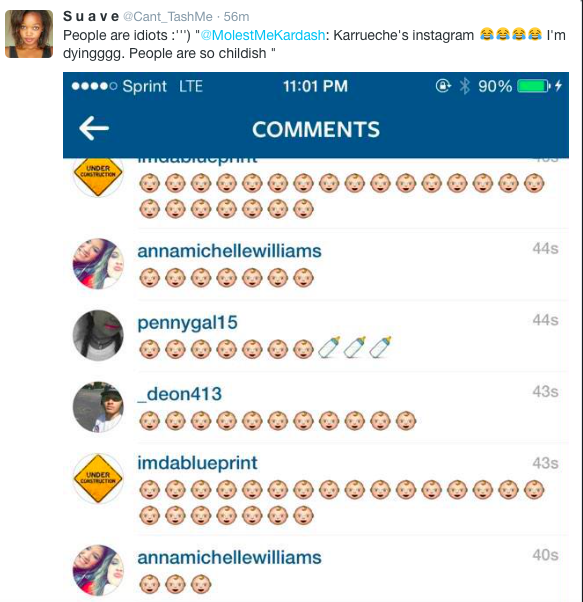Screen dimensions: 583x602
Task: Open the @MolestMeKardash mention link
Action: coord(263,35)
